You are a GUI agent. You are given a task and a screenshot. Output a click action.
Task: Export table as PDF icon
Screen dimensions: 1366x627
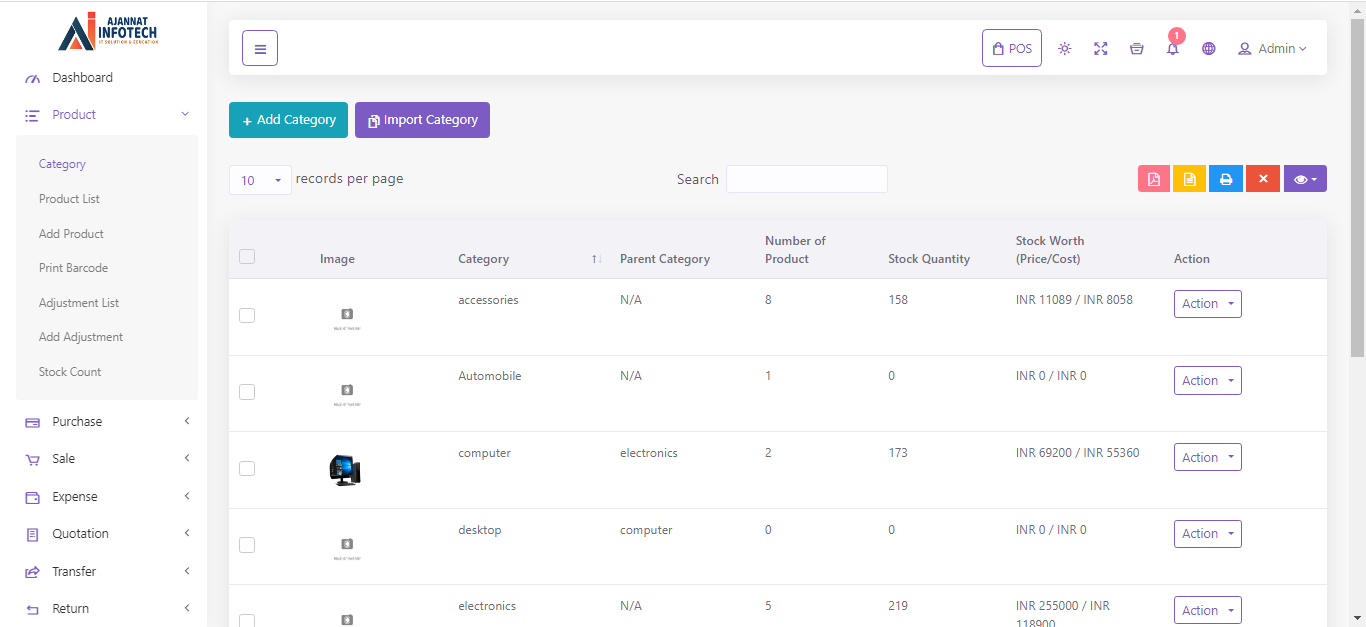tap(1153, 179)
